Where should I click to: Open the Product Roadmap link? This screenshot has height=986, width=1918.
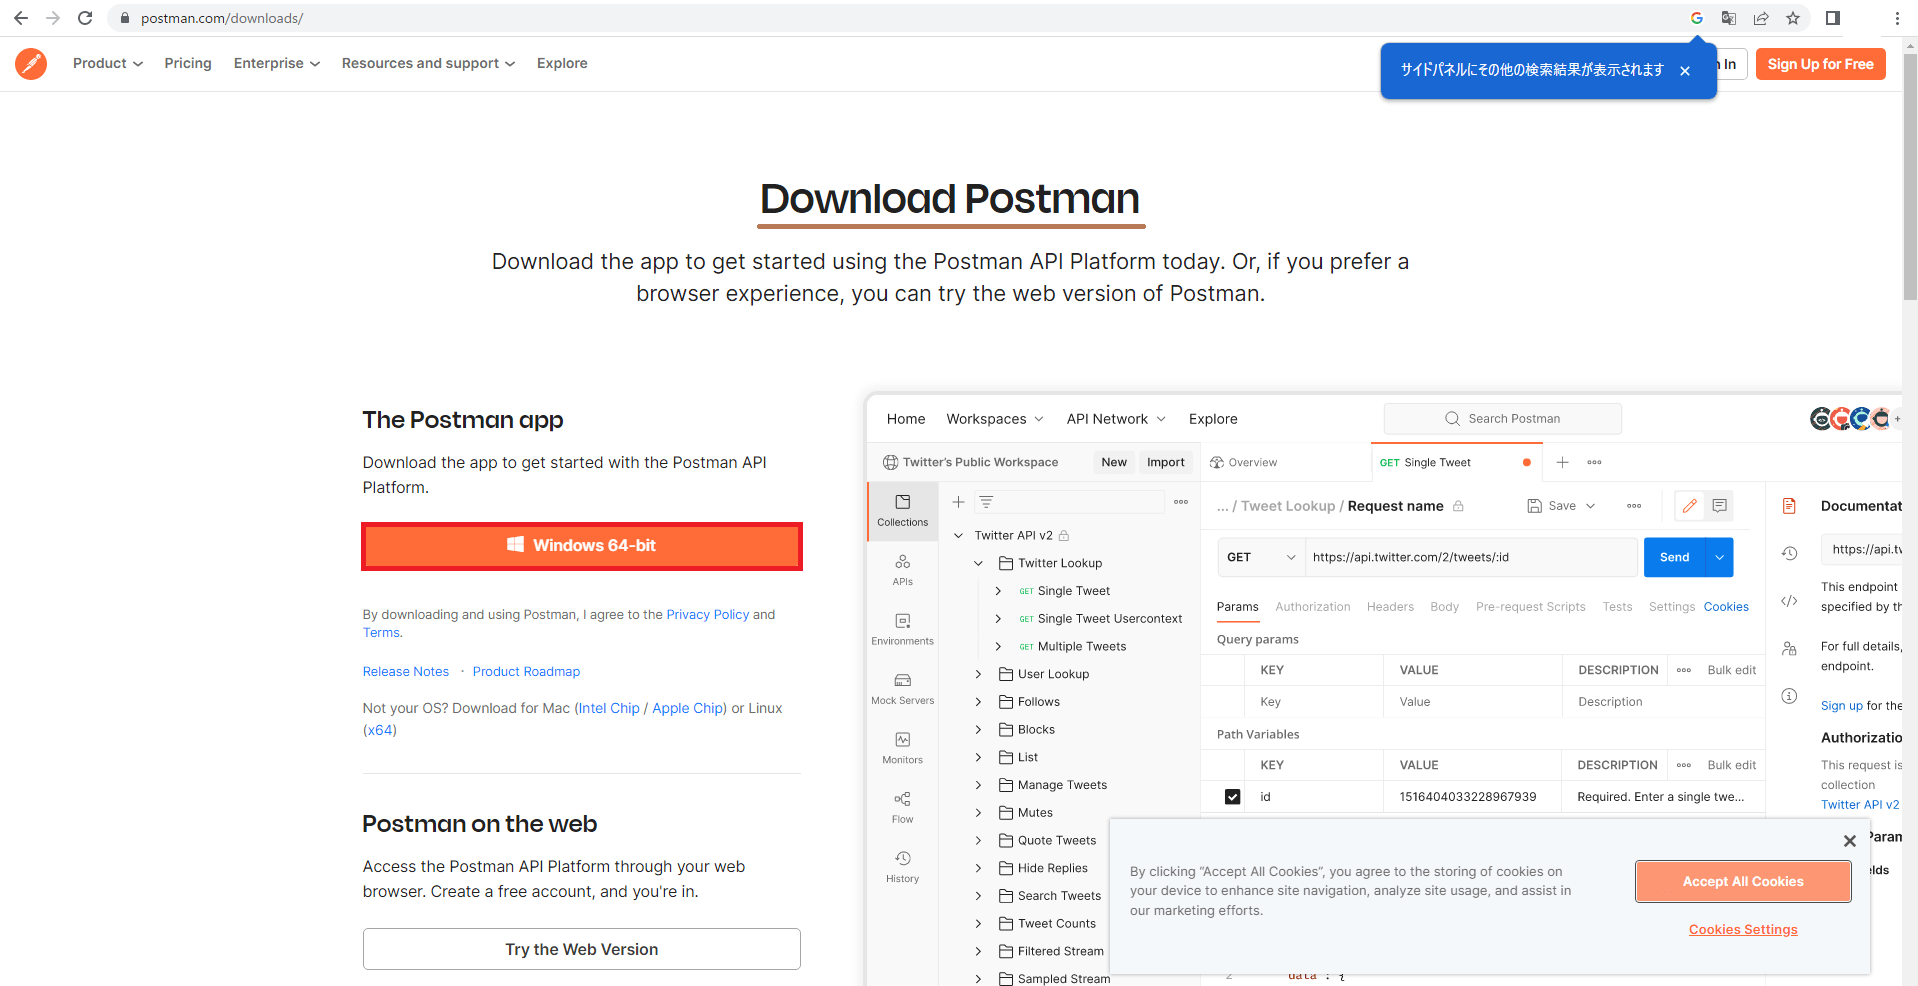526,672
